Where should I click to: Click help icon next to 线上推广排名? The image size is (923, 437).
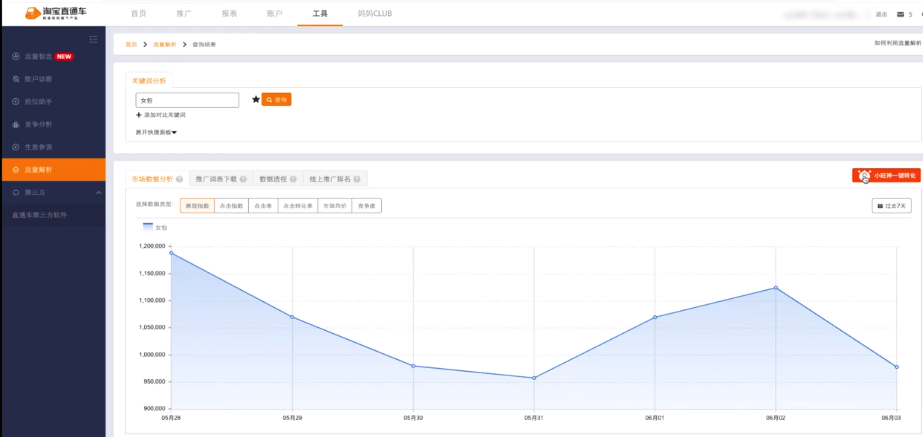pos(357,179)
